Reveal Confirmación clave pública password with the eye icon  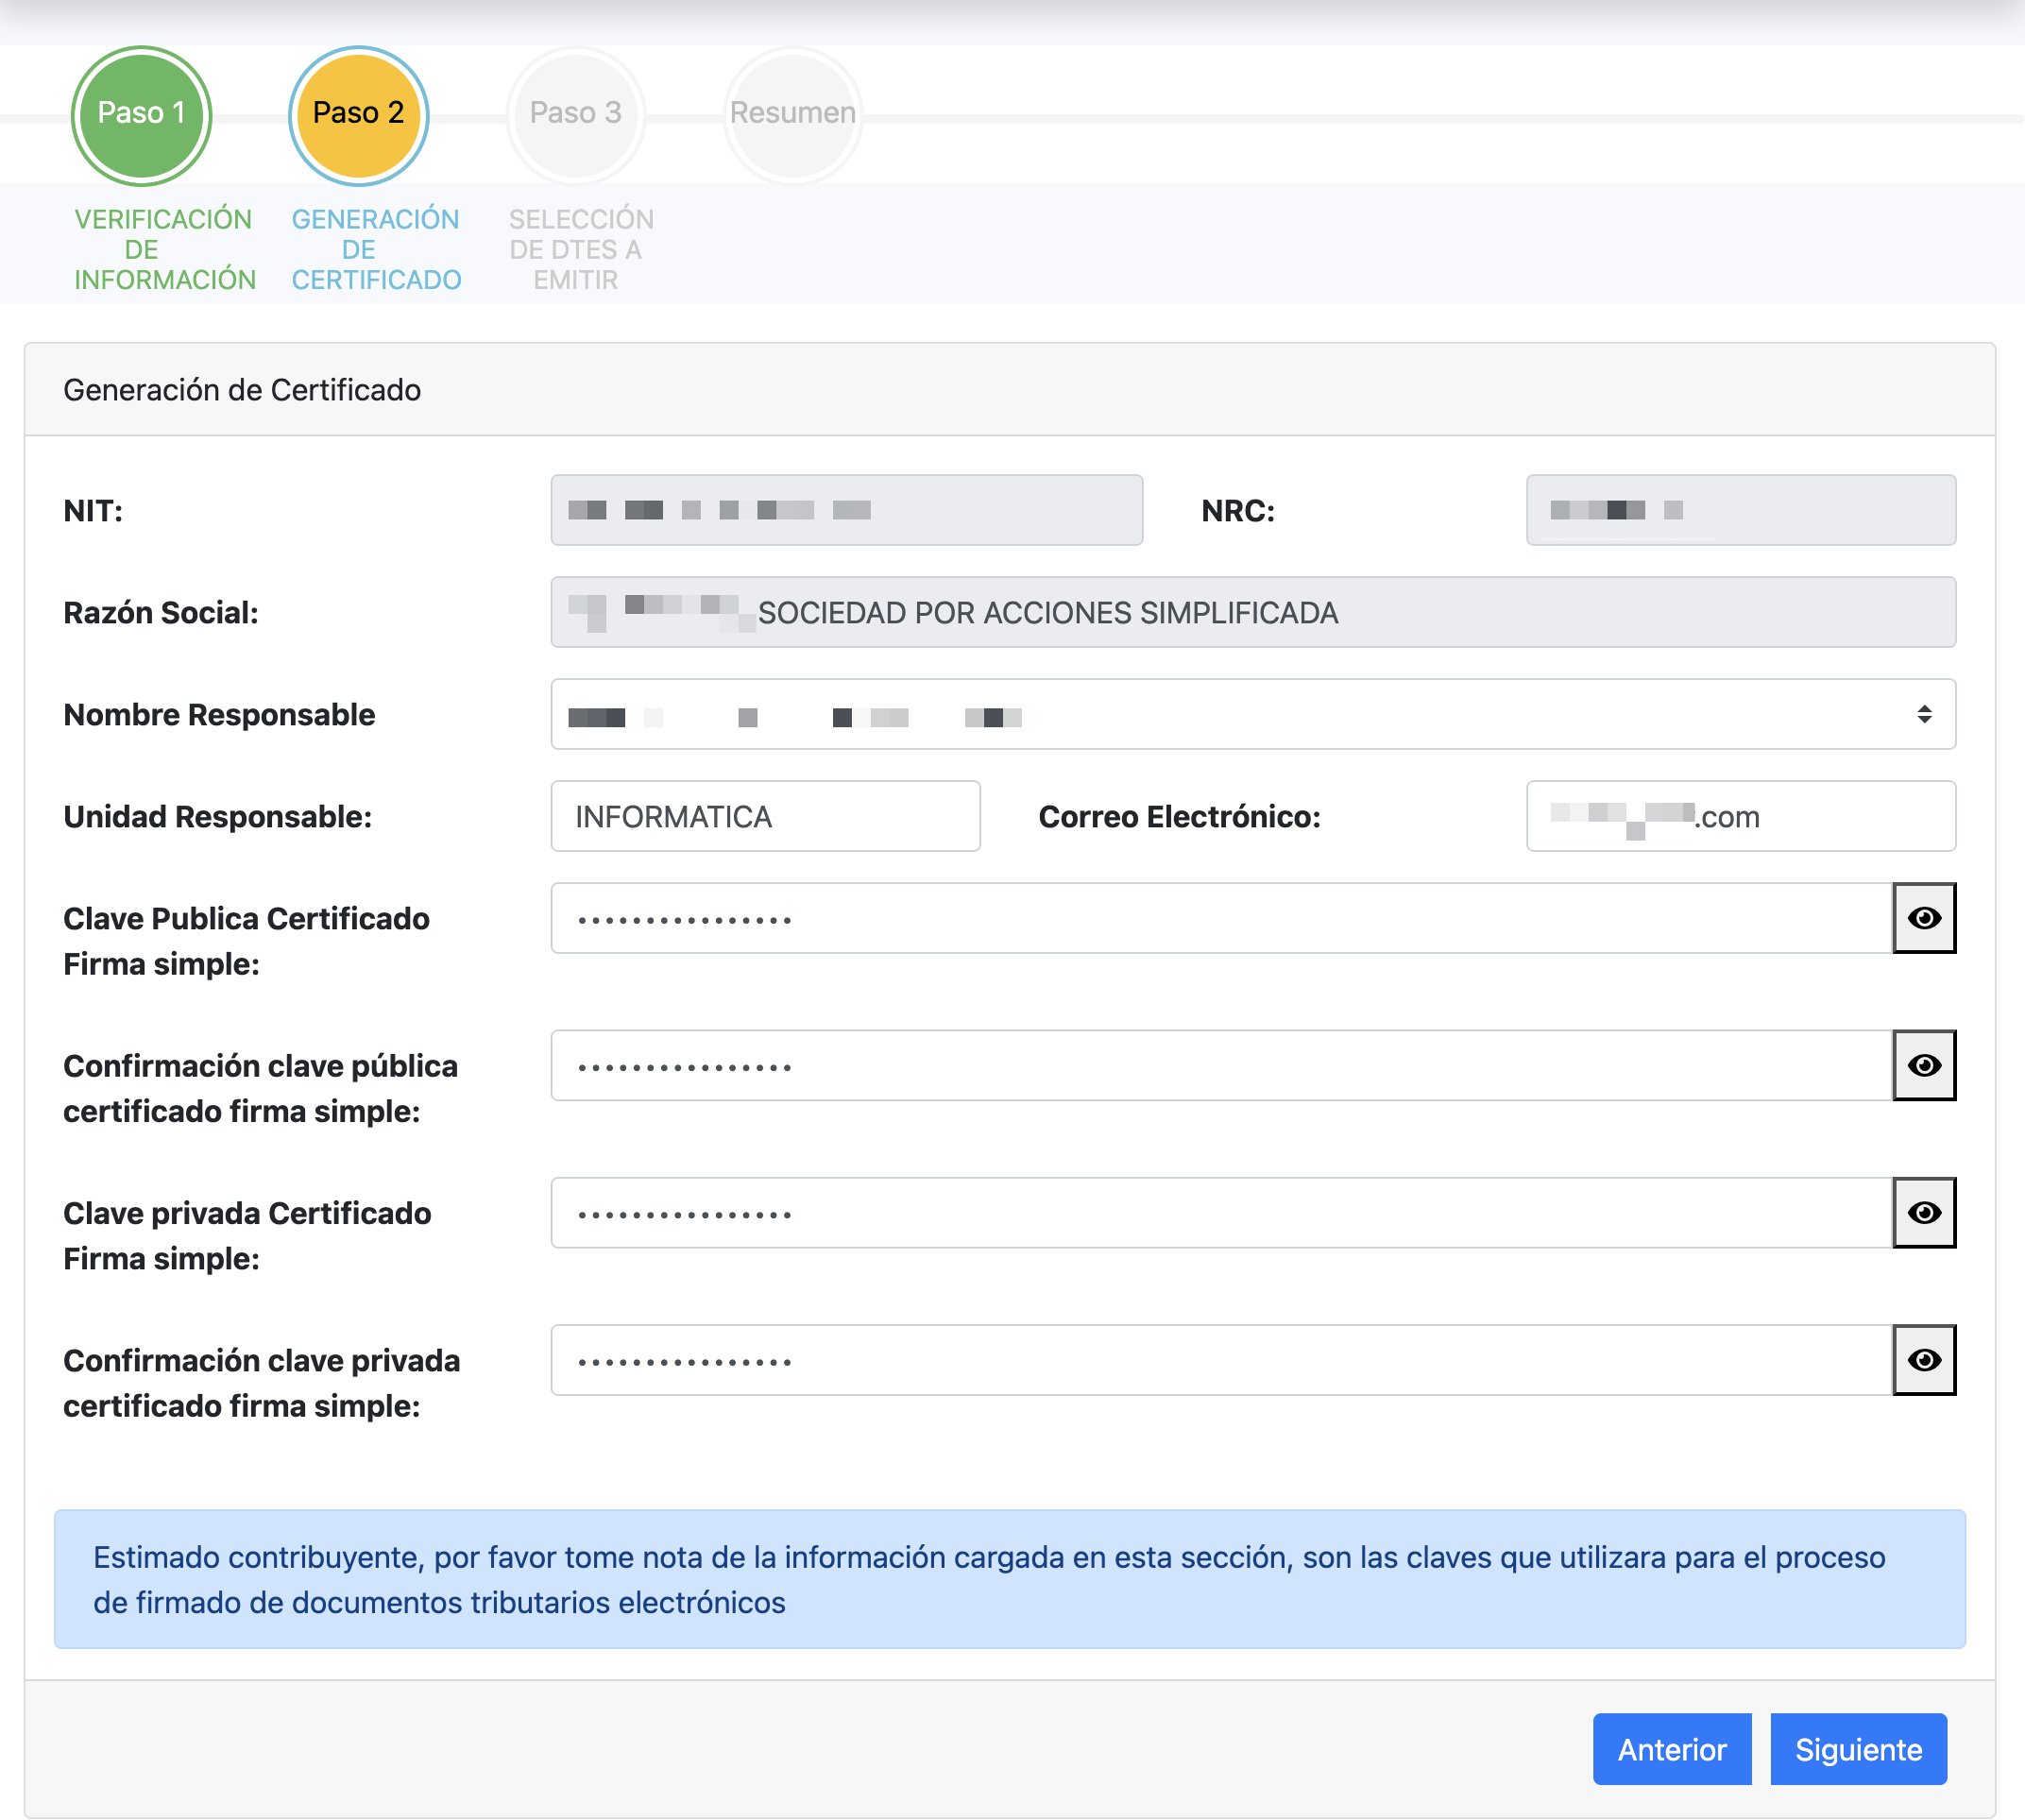pyautogui.click(x=1923, y=1065)
